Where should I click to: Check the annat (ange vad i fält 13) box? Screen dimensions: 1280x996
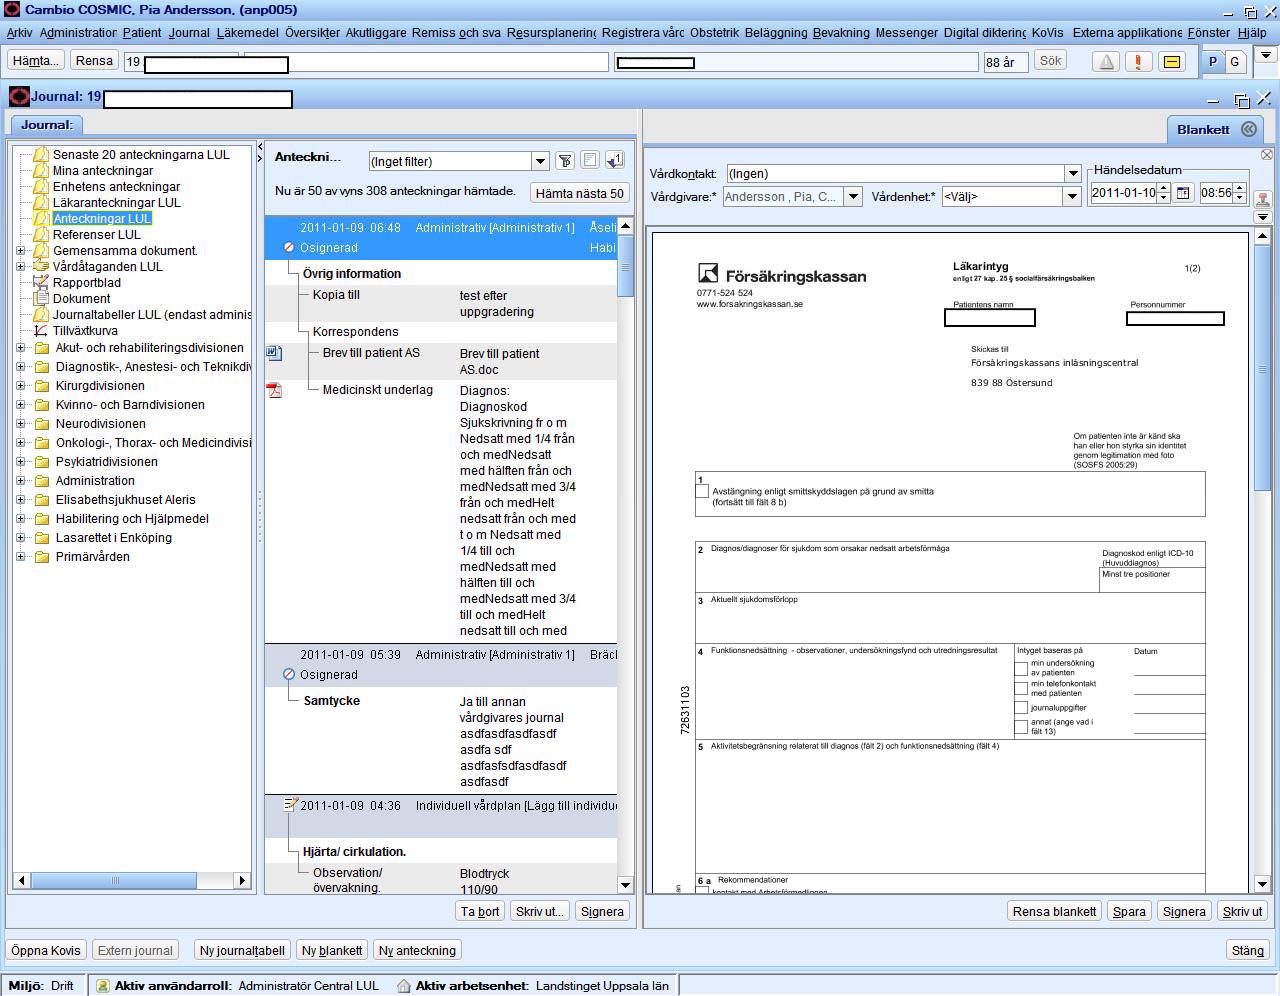click(x=1021, y=727)
